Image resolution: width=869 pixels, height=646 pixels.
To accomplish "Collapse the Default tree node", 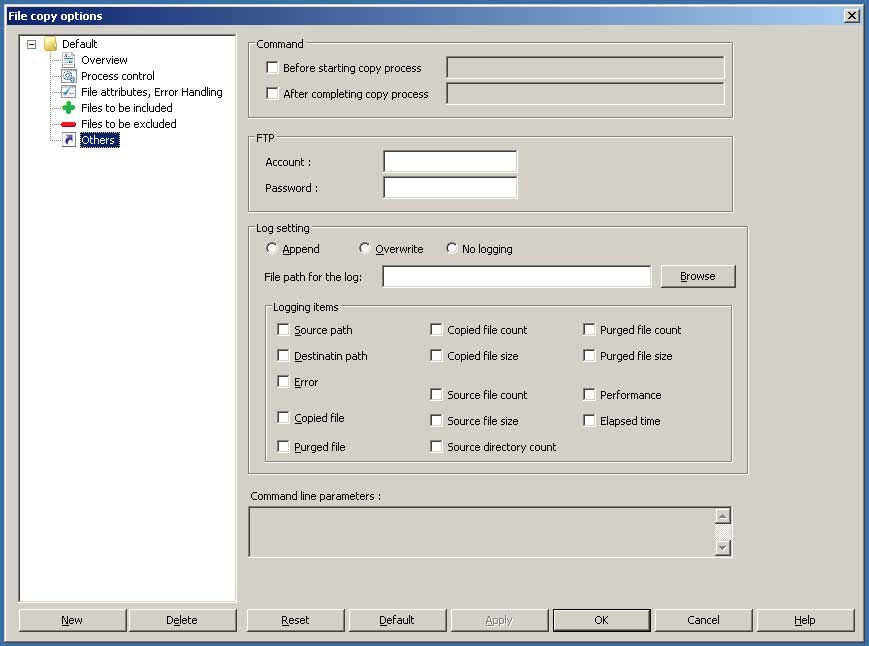I will point(32,44).
